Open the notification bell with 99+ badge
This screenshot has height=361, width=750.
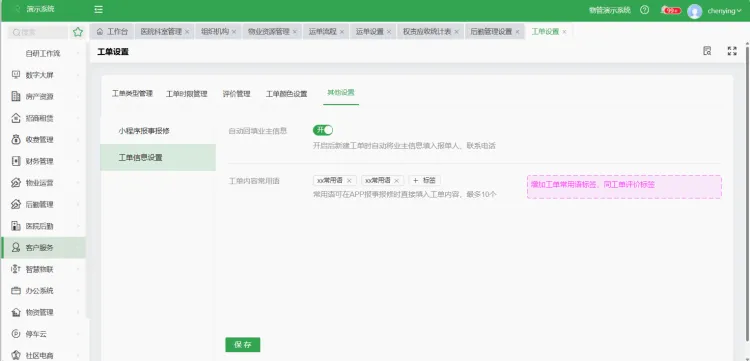click(x=670, y=10)
